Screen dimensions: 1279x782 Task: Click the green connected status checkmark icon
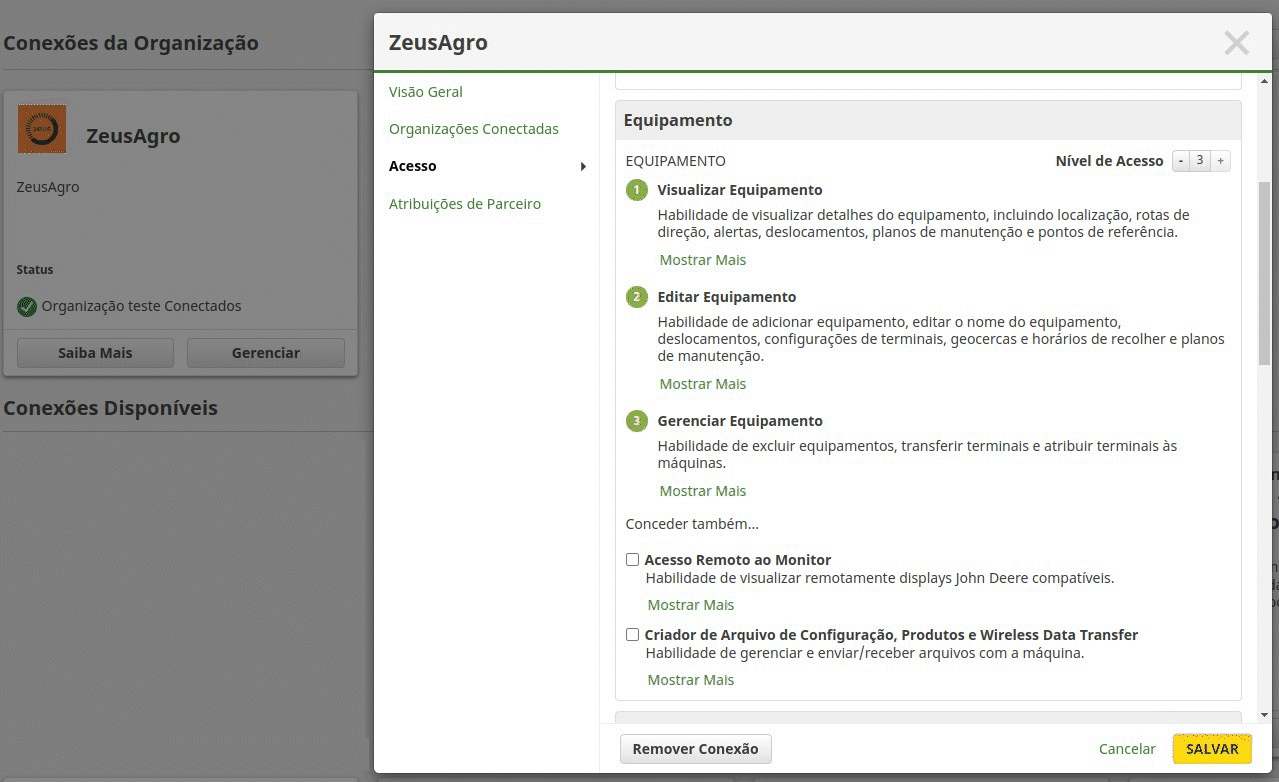[x=27, y=307]
